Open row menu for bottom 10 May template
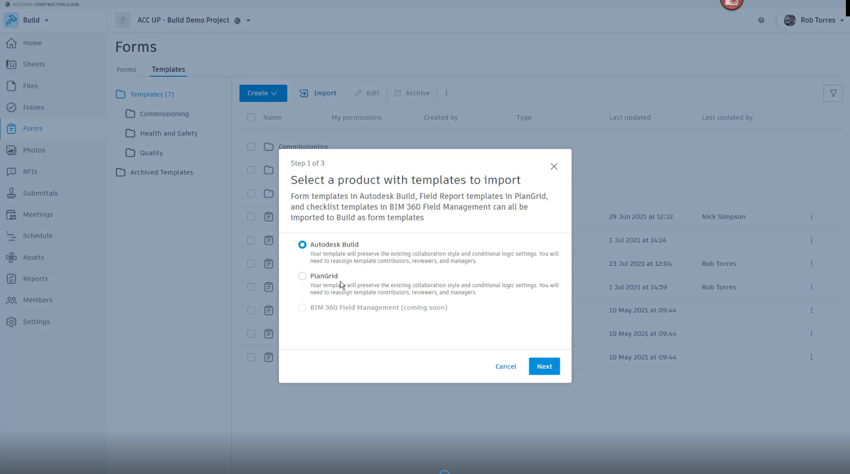 pos(812,357)
